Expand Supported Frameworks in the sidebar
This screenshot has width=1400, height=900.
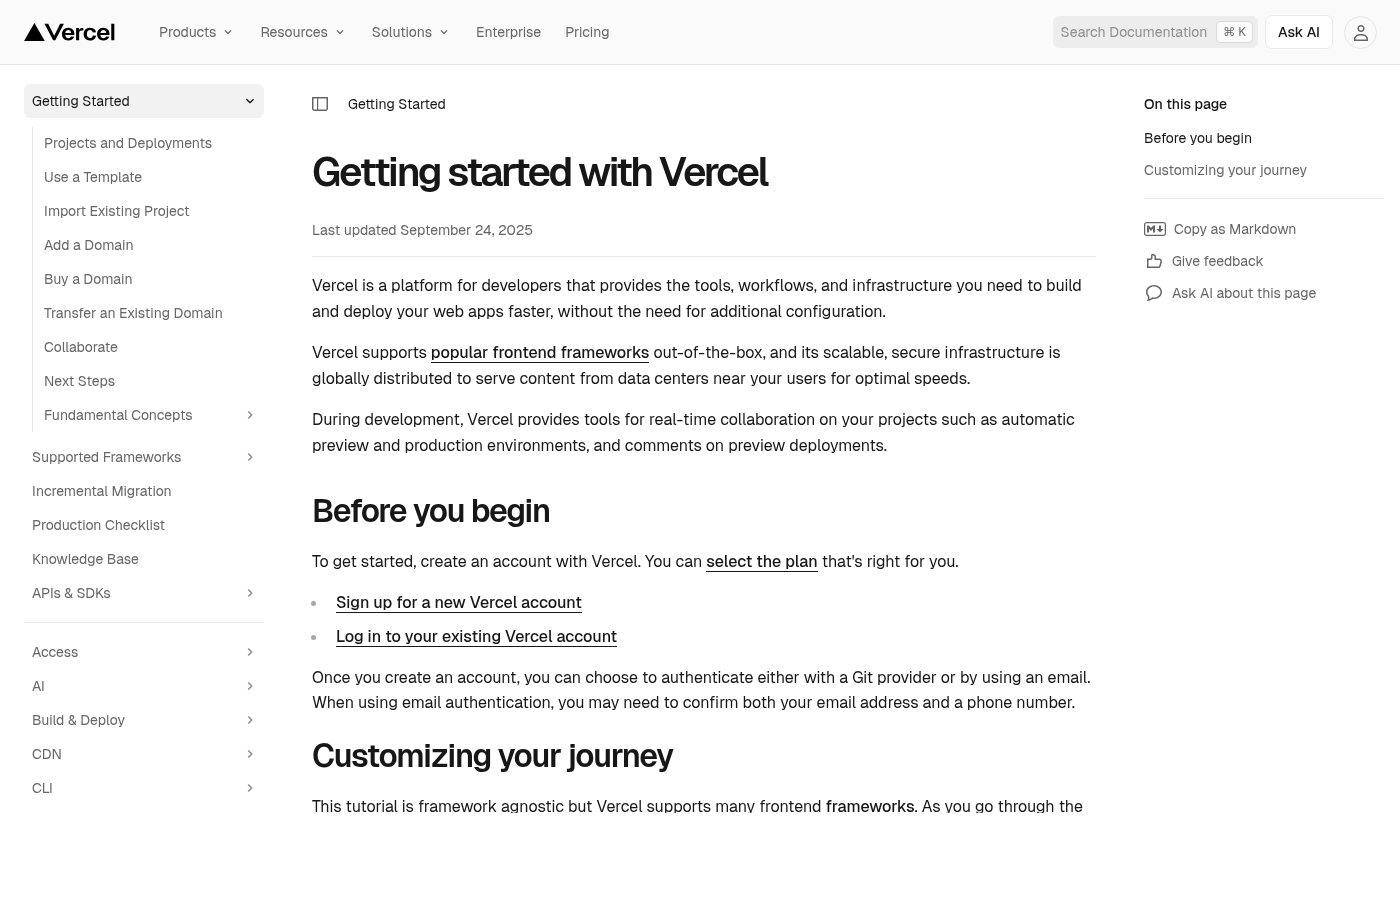coord(250,457)
